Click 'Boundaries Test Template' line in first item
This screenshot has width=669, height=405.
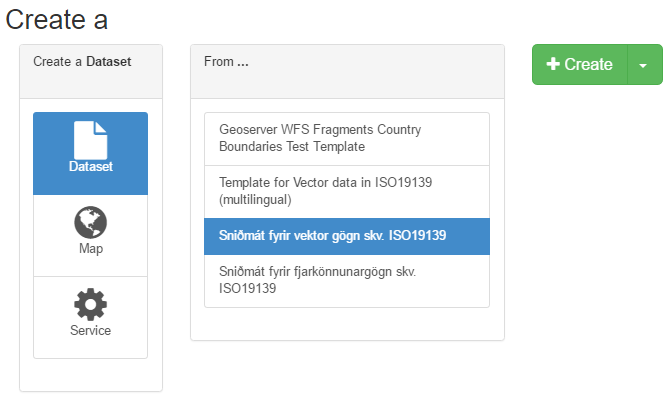point(292,147)
